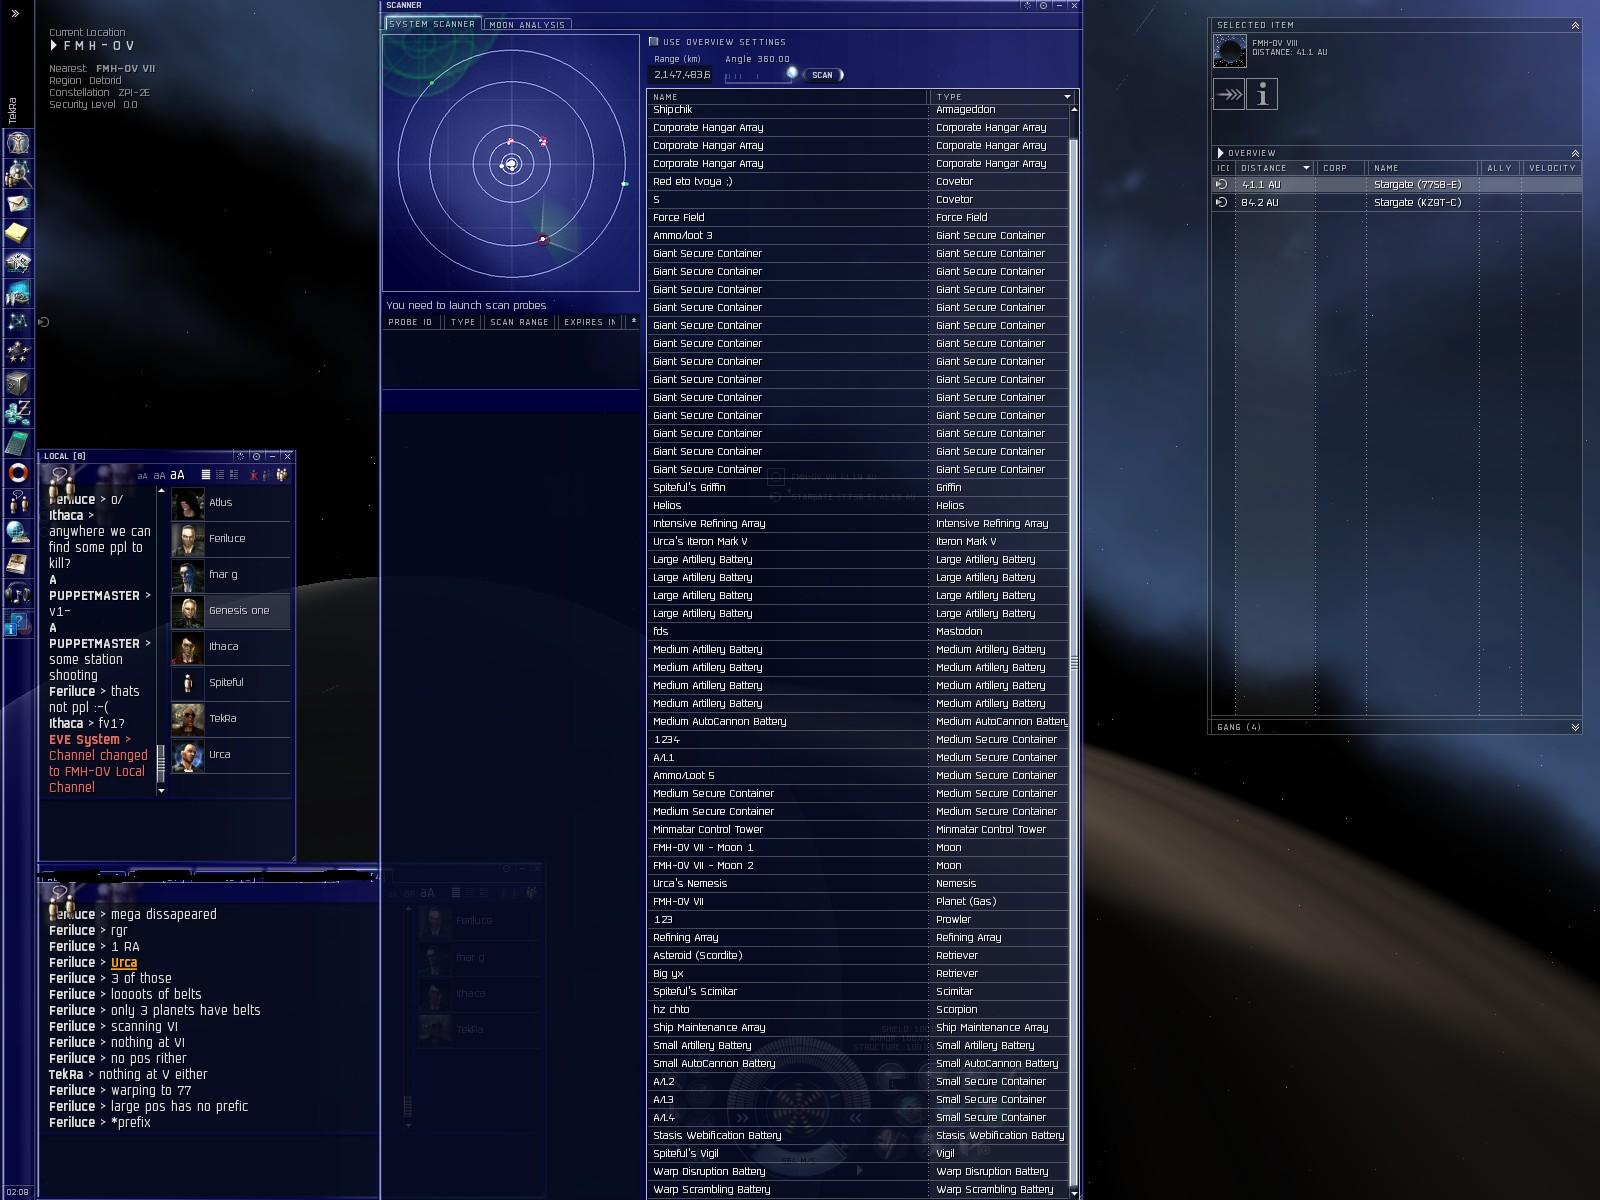Viewport: 1600px width, 1200px height.
Task: Open the Character Sheet sidebar icon
Action: point(18,143)
